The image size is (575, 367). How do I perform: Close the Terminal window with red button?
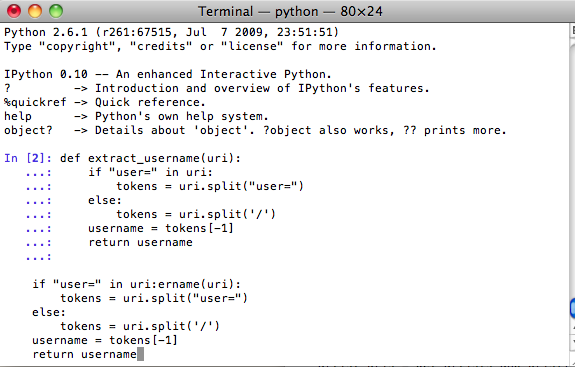pos(14,11)
